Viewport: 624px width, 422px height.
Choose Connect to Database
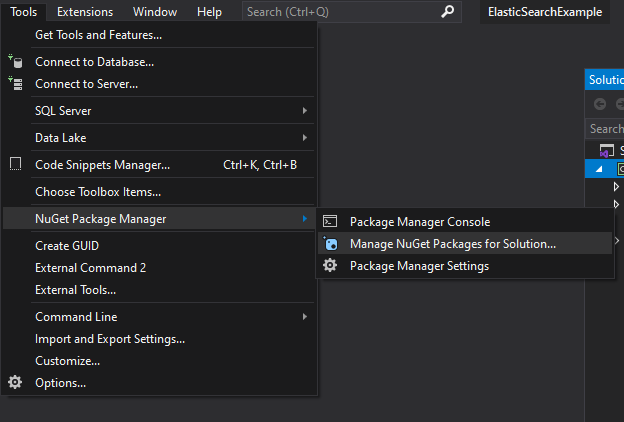coord(159,62)
